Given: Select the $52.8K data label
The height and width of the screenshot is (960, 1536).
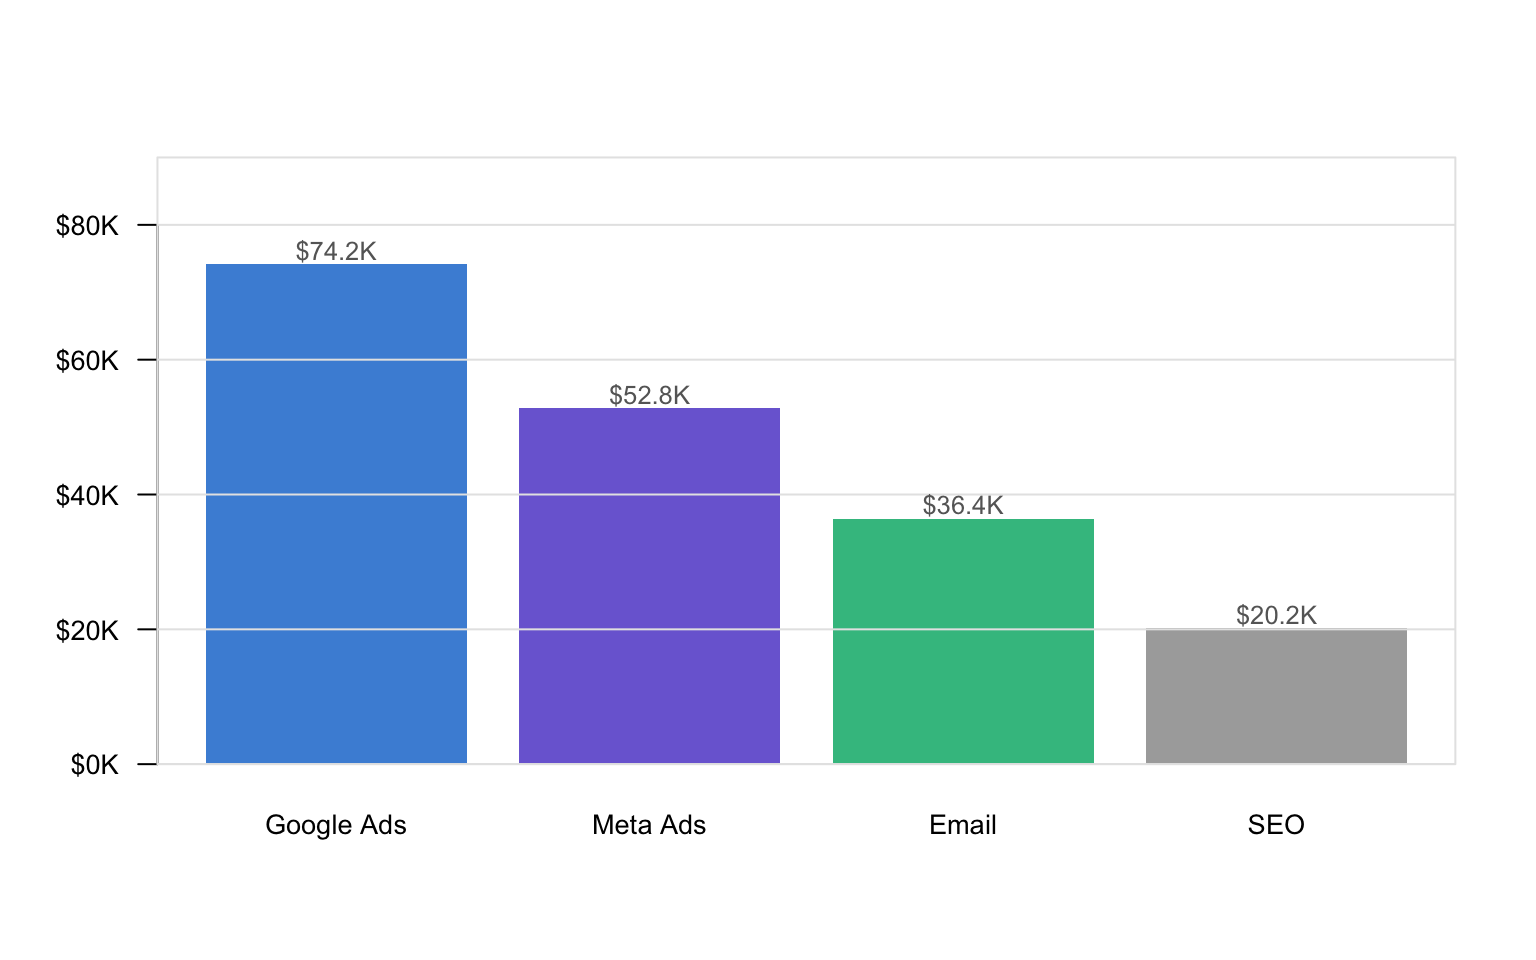Looking at the screenshot, I should tap(649, 395).
